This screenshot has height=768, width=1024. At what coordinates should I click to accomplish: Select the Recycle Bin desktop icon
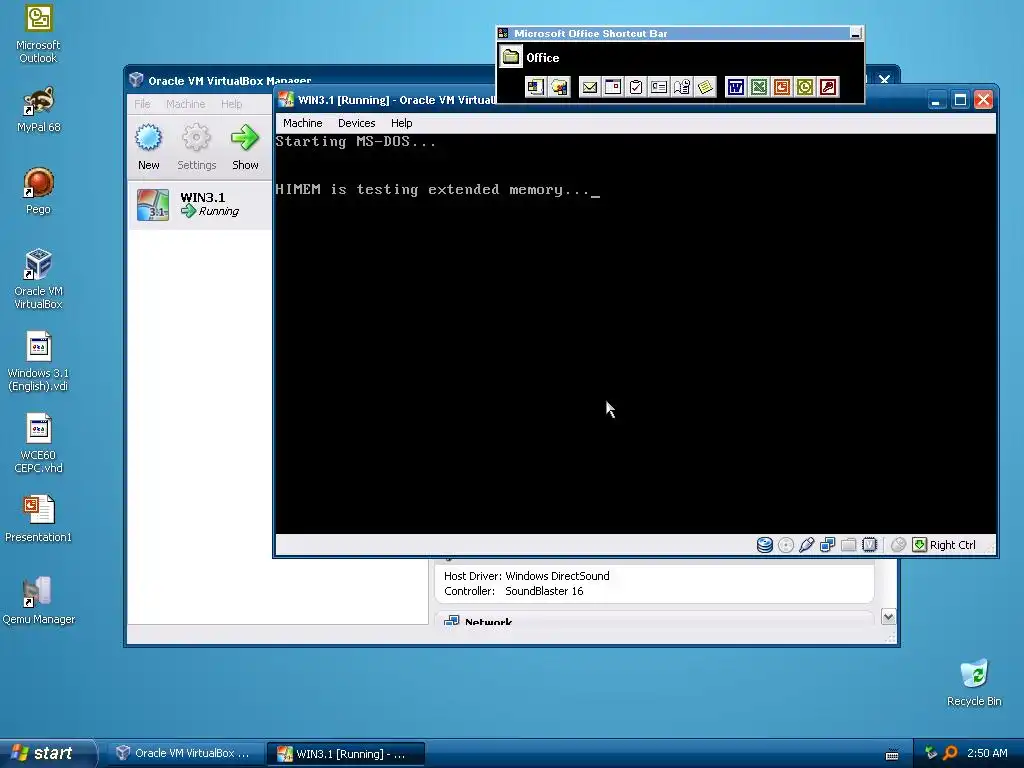974,683
